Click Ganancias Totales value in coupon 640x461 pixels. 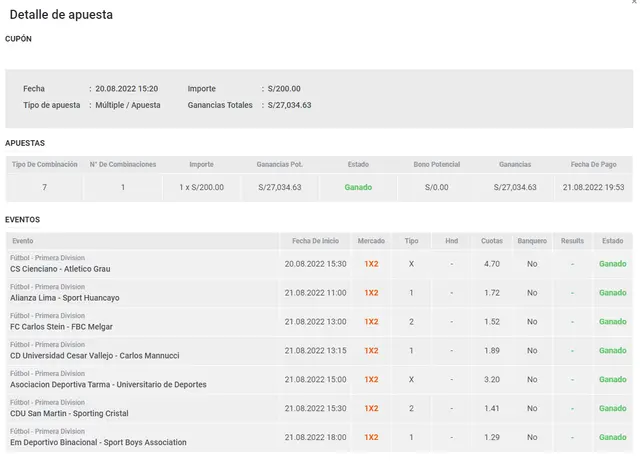[289, 105]
